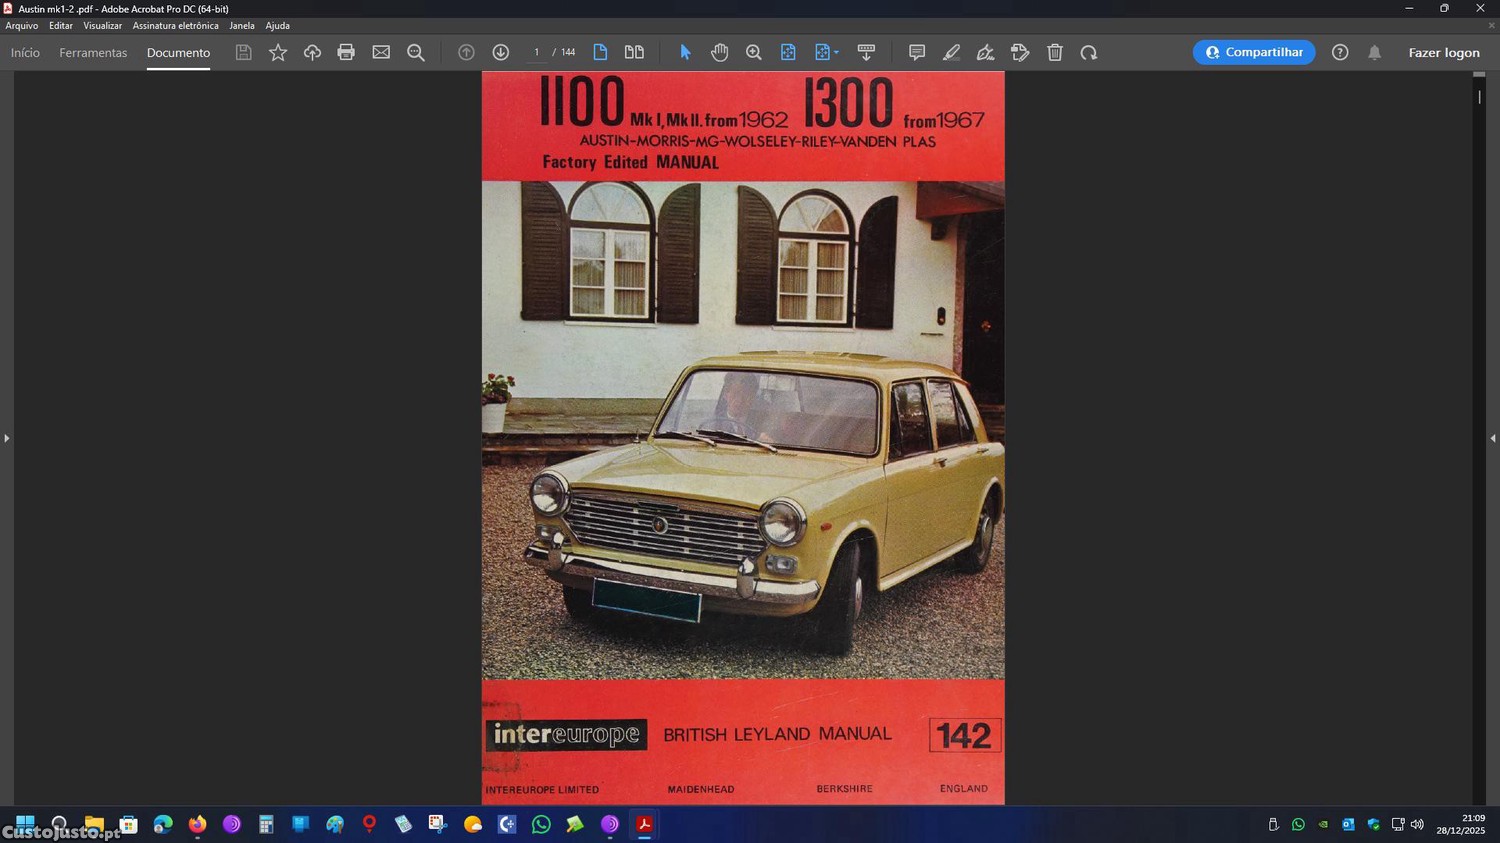Delete page using trash can icon

pyautogui.click(x=1054, y=53)
